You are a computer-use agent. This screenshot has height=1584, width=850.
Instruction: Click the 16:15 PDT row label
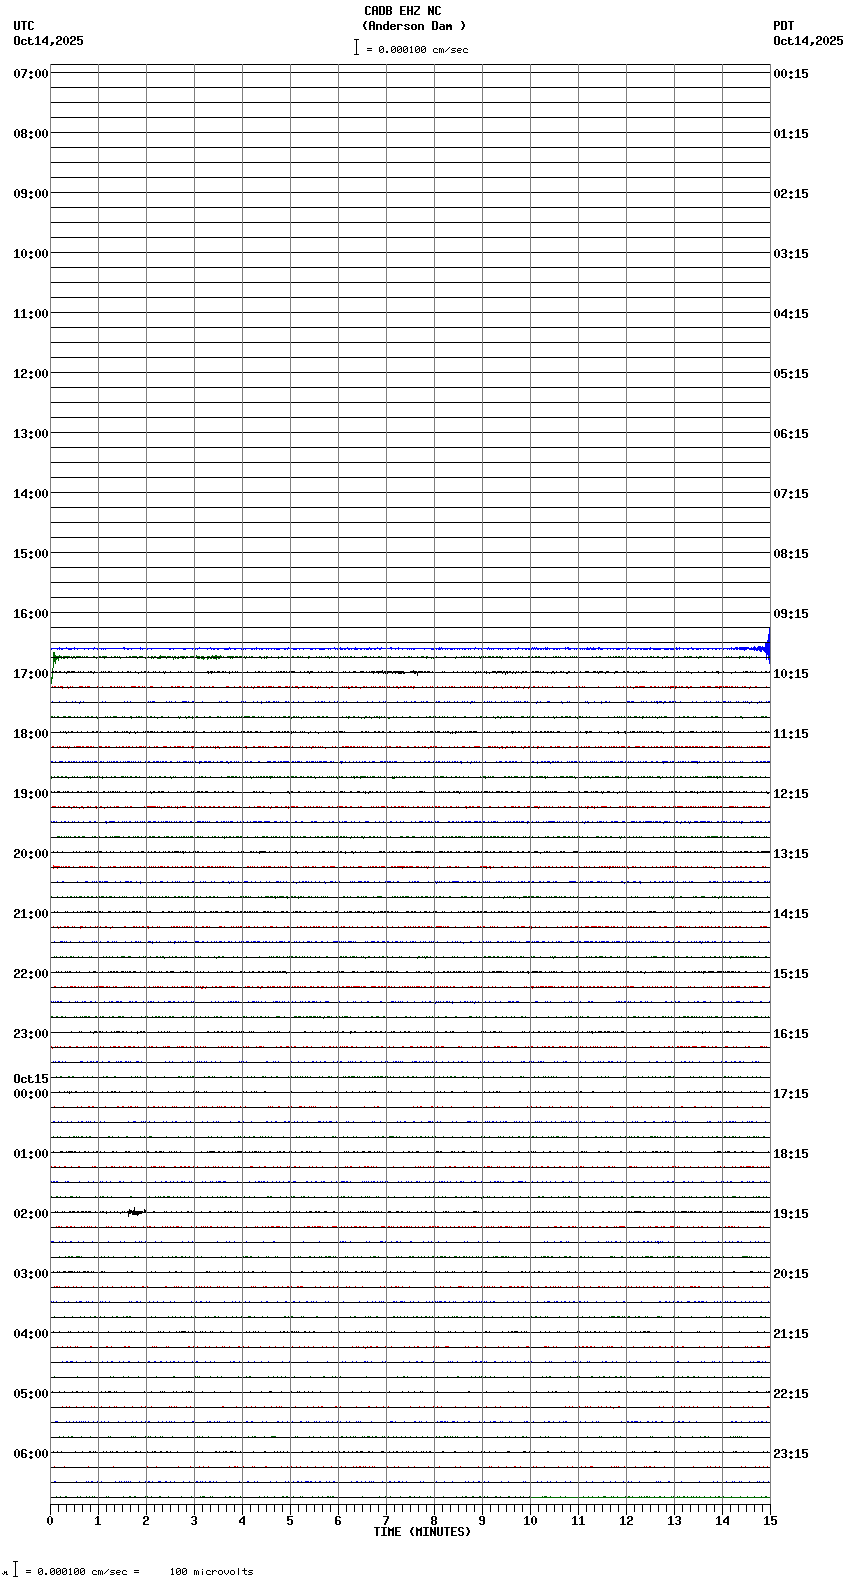coord(791,1034)
